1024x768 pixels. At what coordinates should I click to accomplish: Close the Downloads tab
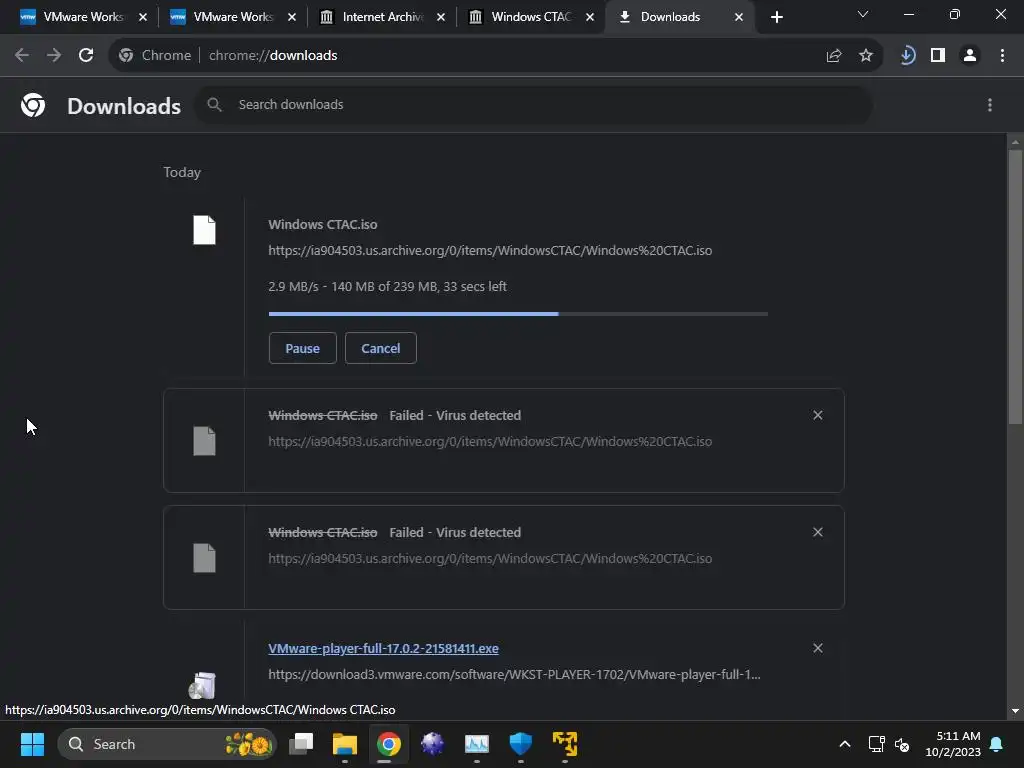pyautogui.click(x=739, y=17)
